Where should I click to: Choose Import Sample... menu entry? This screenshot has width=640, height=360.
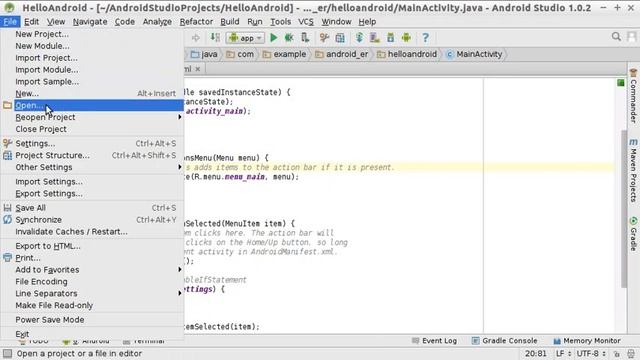tap(92, 82)
